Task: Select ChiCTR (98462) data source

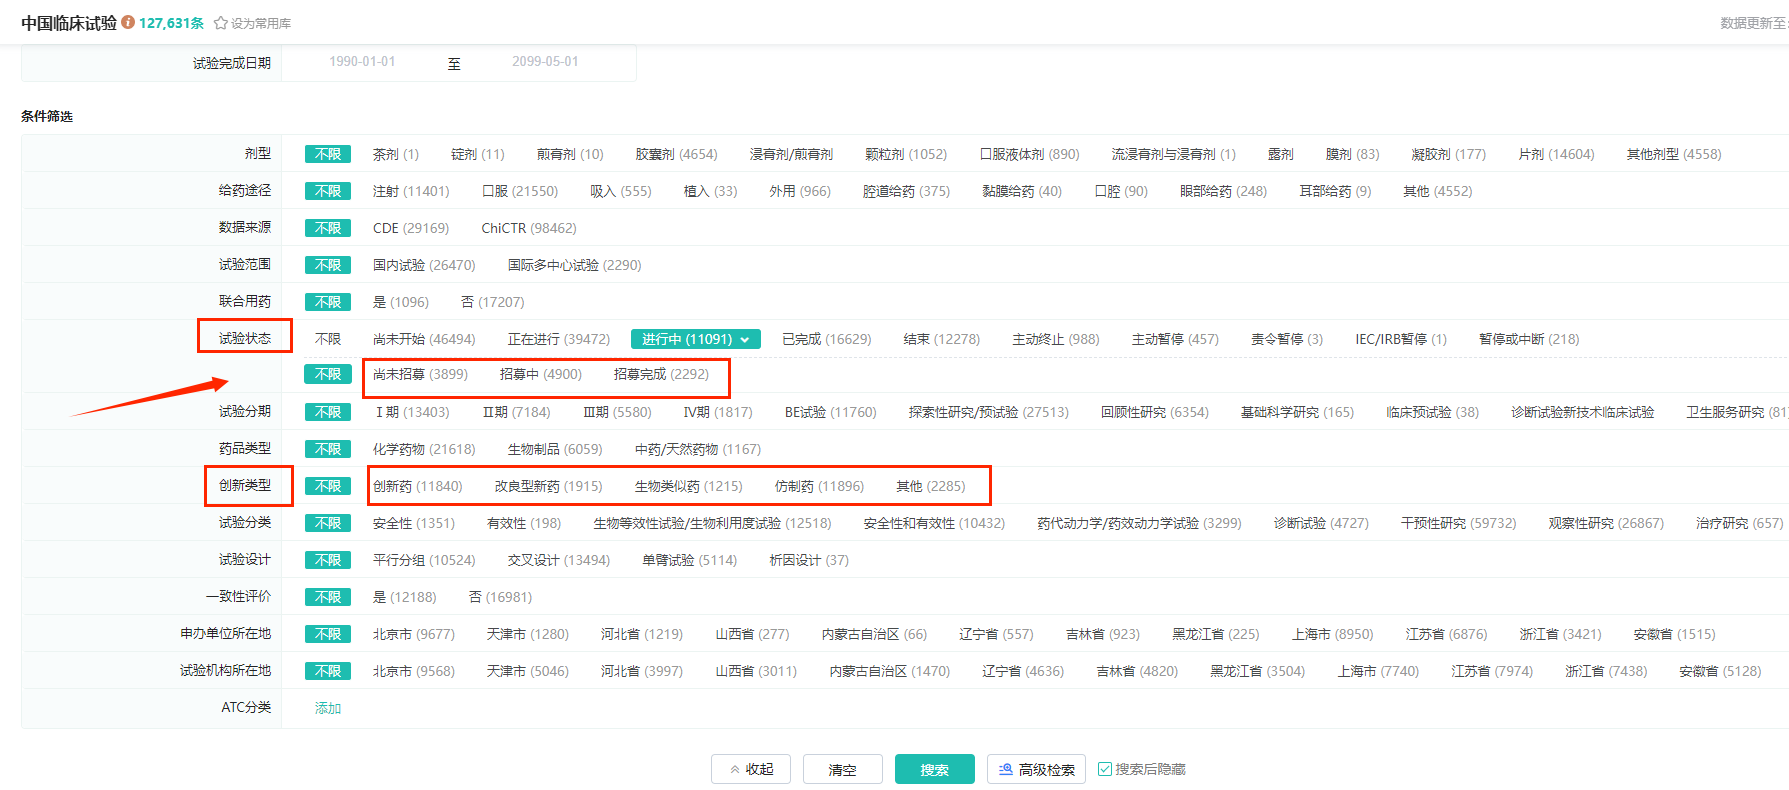Action: click(528, 228)
